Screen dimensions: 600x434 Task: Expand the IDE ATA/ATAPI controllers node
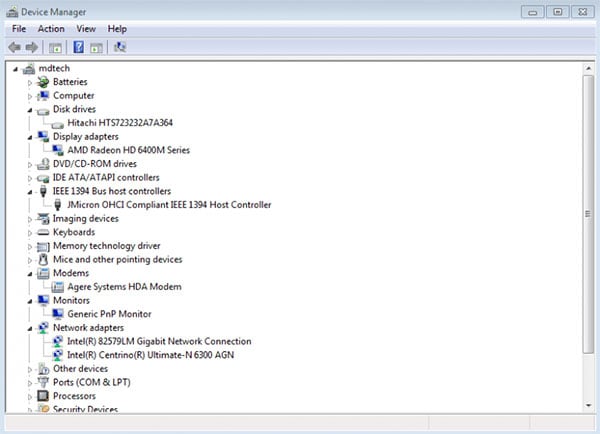[x=30, y=178]
